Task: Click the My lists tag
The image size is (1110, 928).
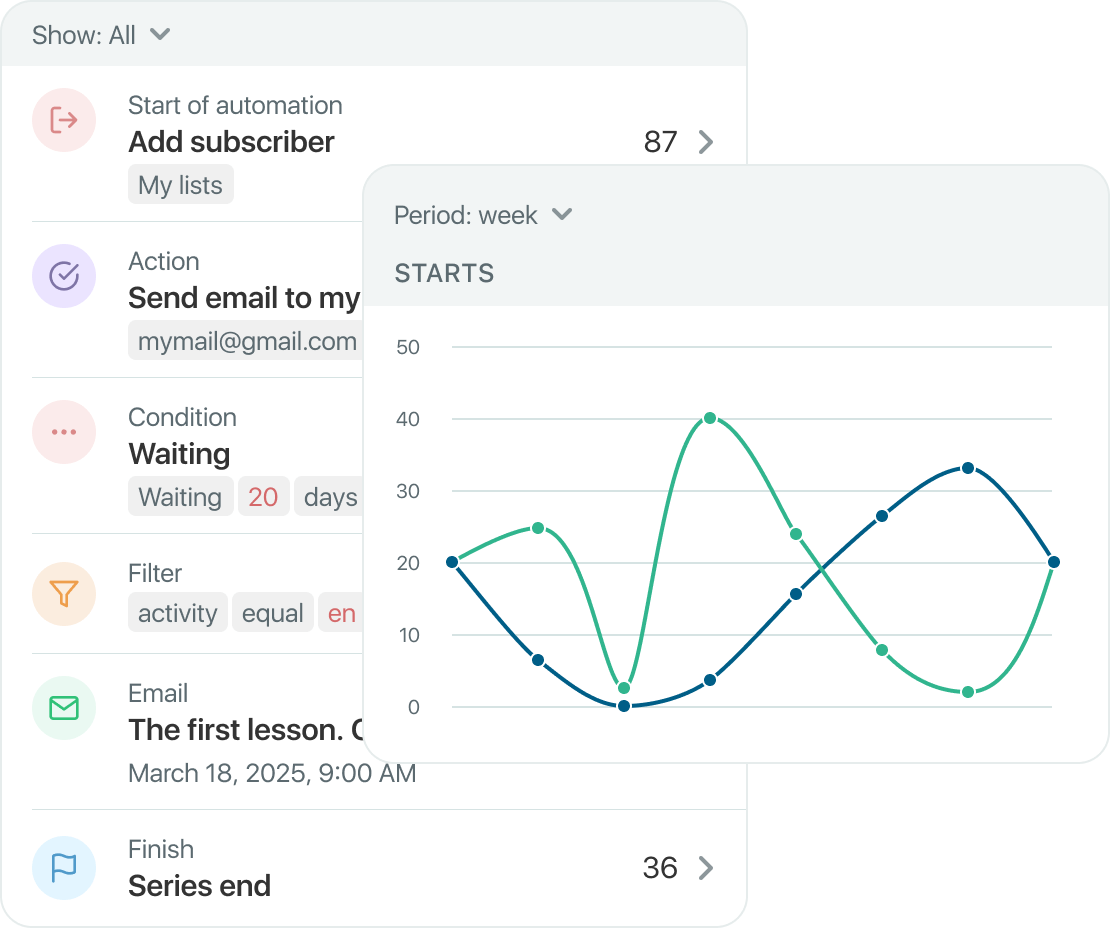Action: (x=181, y=185)
